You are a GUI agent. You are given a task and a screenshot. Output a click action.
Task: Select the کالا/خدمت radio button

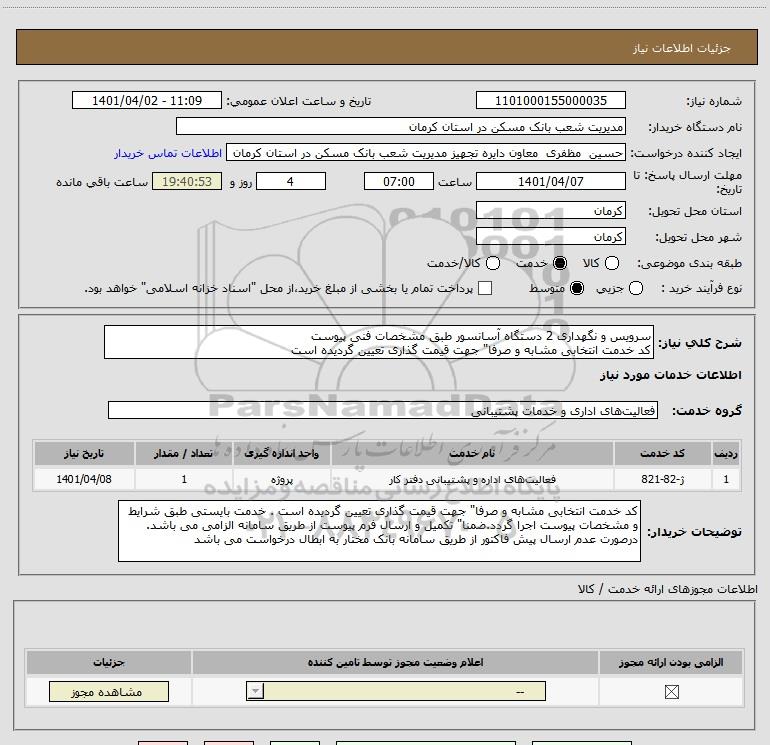(493, 263)
